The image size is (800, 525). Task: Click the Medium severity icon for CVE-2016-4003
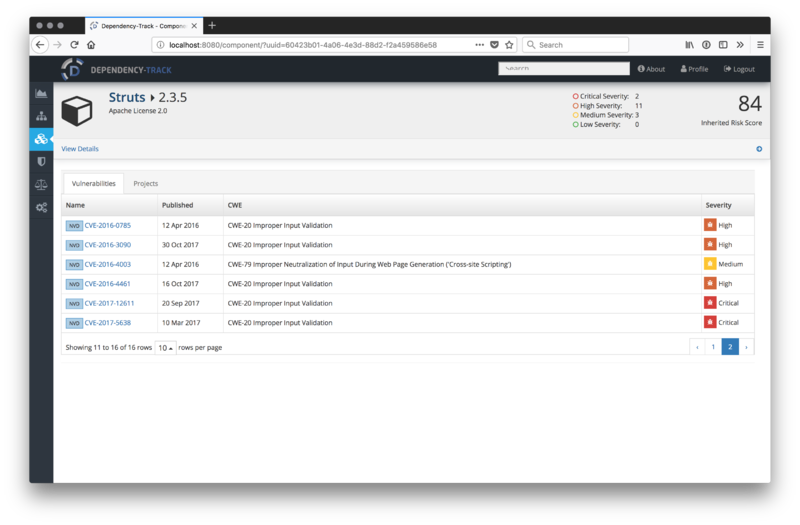[x=710, y=264]
